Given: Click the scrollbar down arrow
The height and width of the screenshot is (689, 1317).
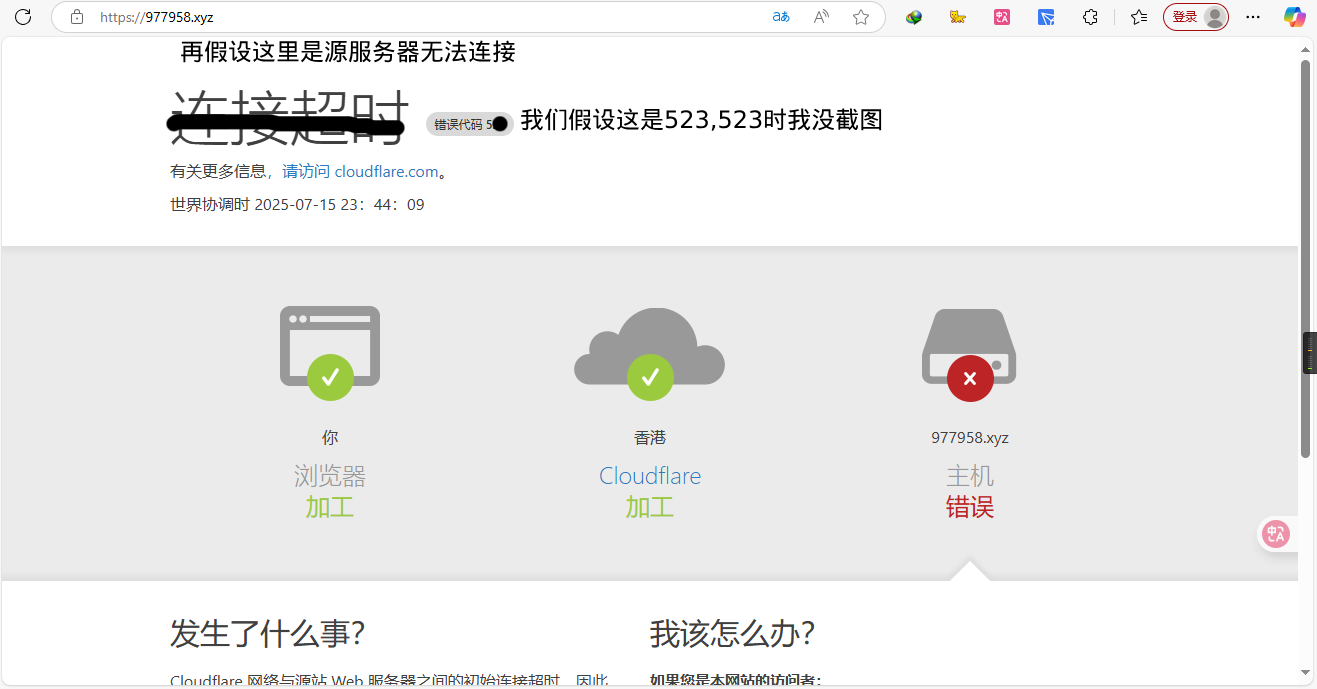Looking at the screenshot, I should tap(1305, 672).
